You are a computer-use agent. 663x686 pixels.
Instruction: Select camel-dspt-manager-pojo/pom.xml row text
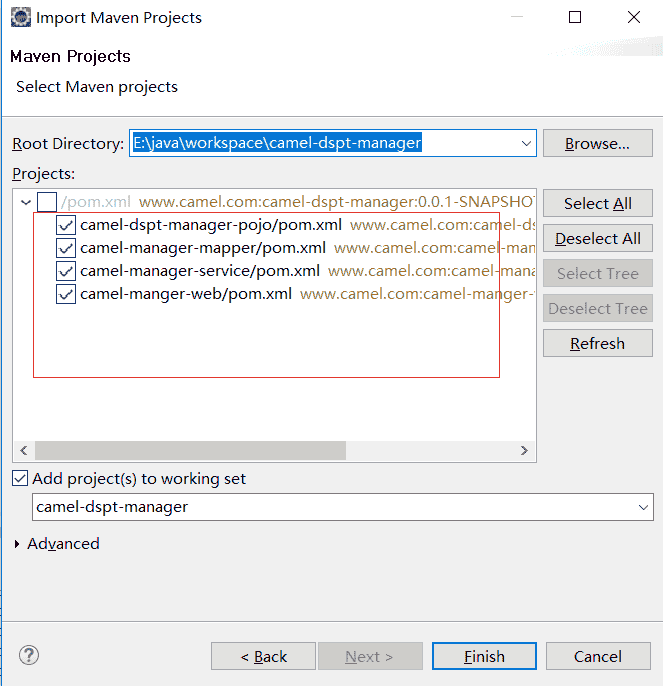(211, 225)
